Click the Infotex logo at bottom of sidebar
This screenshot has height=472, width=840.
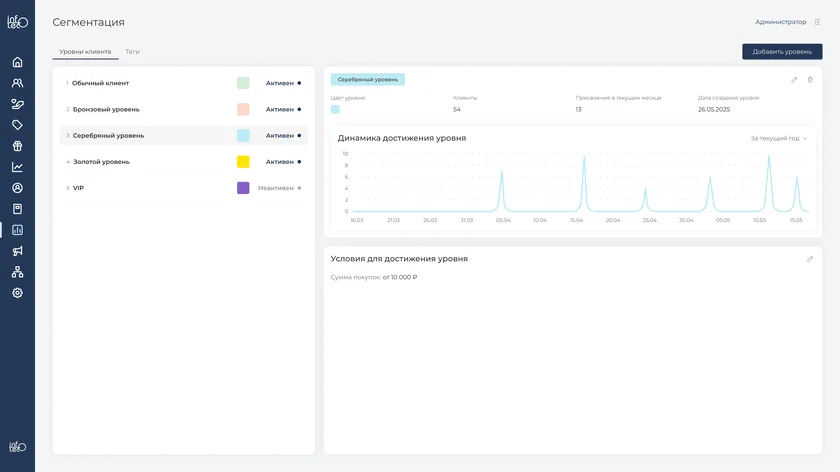pos(17,446)
